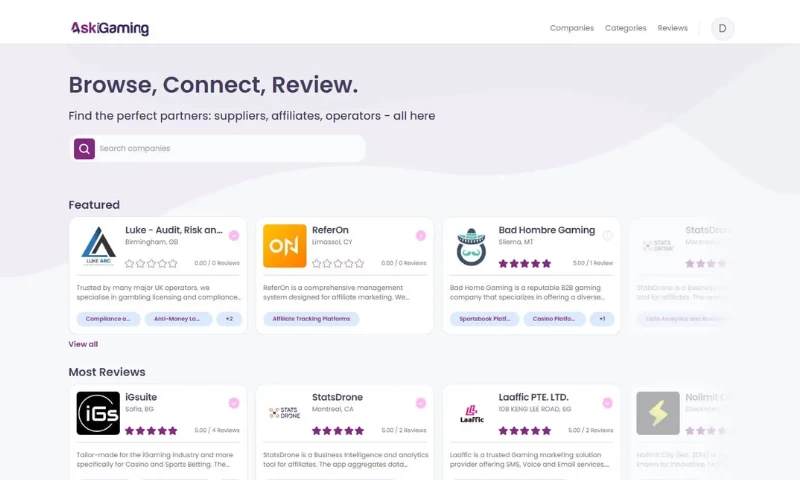Click the StatsDrone logo under Most Reviews
This screenshot has width=800, height=480.
tap(284, 413)
